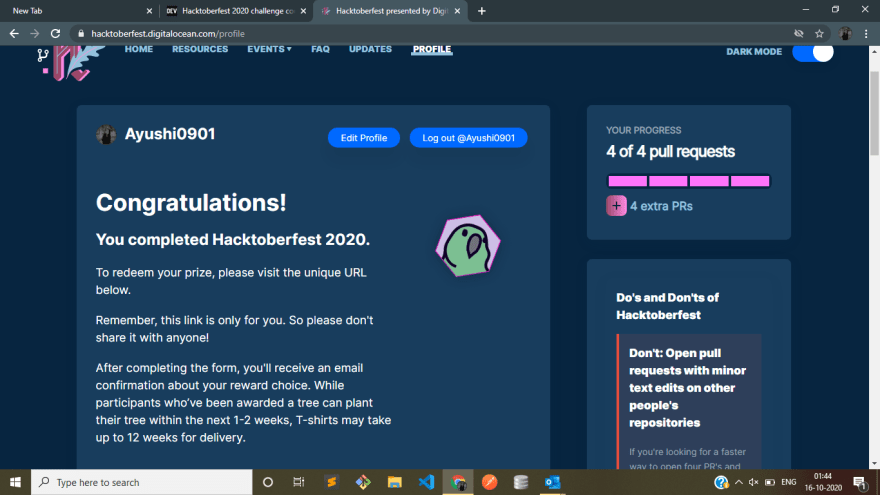Expand the Events dropdown menu
880x495 pixels.
[x=269, y=49]
